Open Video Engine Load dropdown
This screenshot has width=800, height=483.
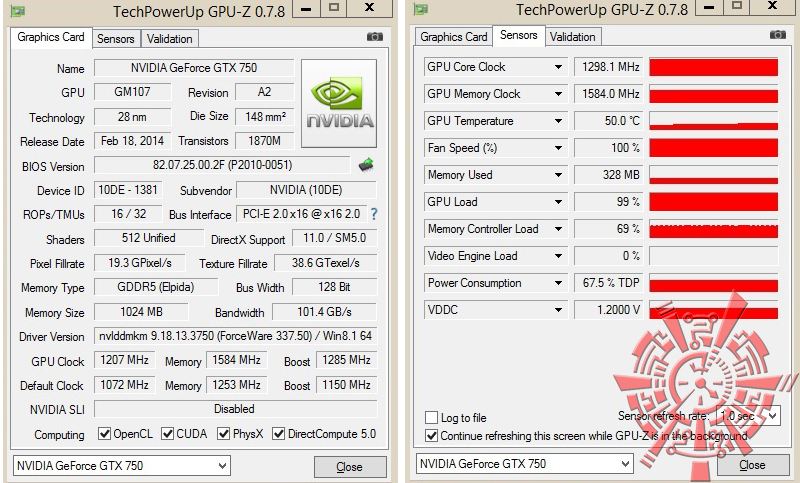point(559,256)
